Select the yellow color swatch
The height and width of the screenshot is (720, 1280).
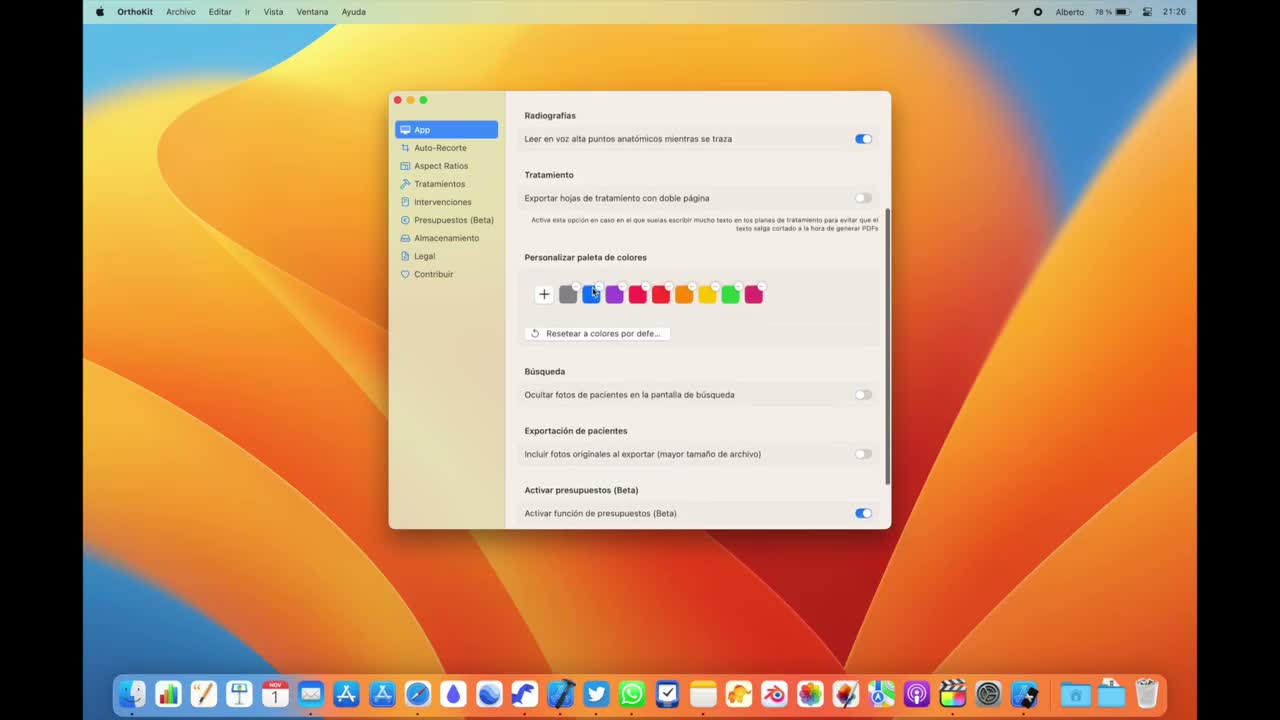pos(707,295)
